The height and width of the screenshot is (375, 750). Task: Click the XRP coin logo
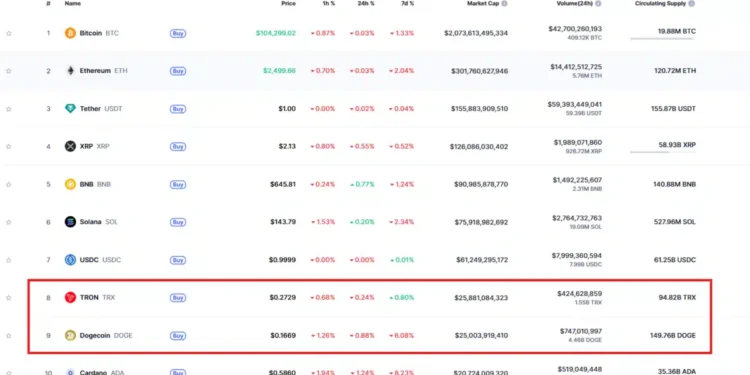[x=70, y=146]
